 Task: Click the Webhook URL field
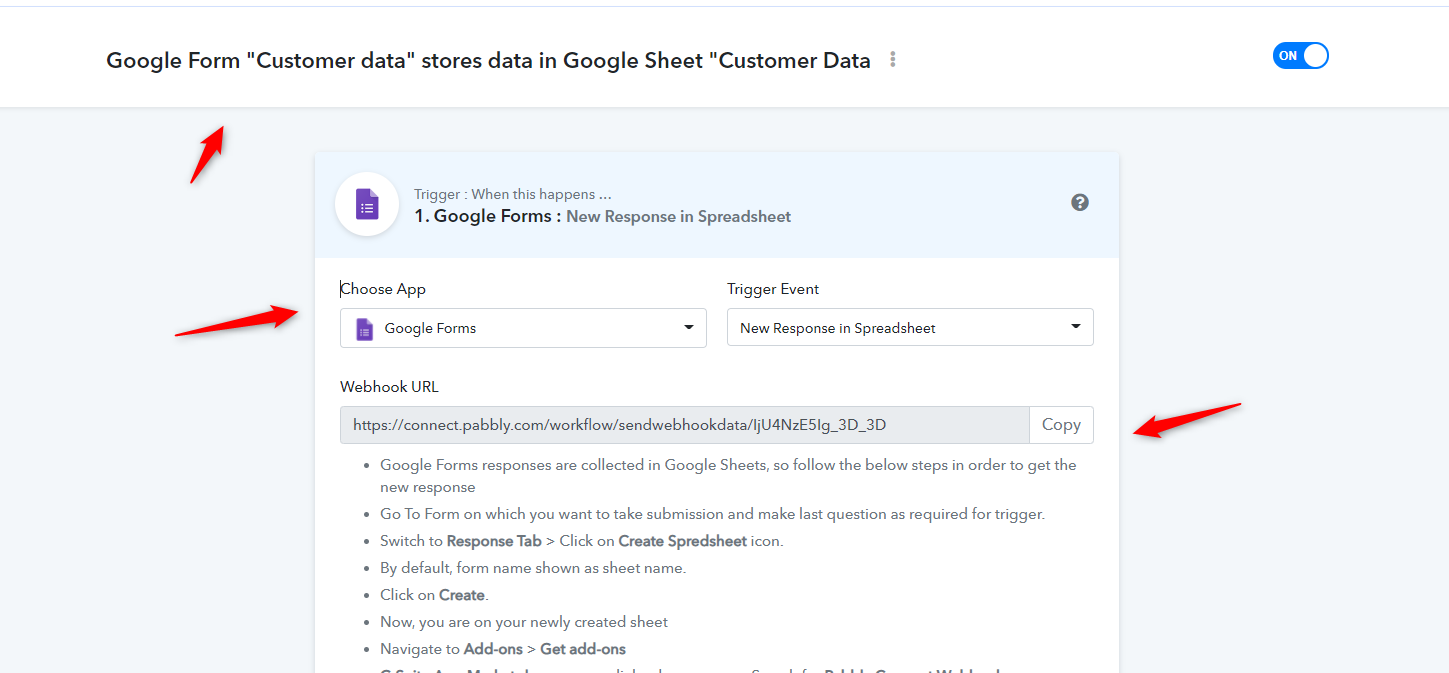tap(684, 425)
